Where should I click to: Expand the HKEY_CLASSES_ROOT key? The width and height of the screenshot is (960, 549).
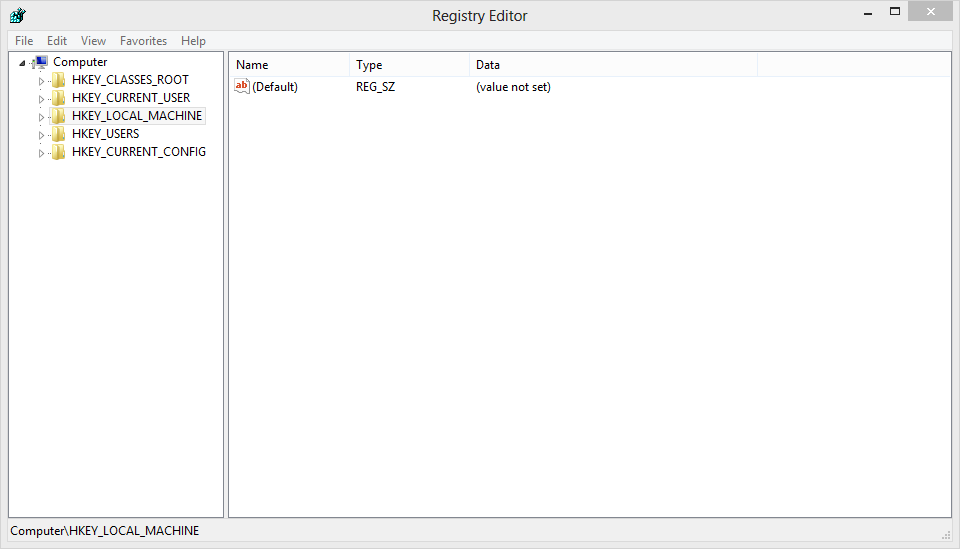[41, 81]
